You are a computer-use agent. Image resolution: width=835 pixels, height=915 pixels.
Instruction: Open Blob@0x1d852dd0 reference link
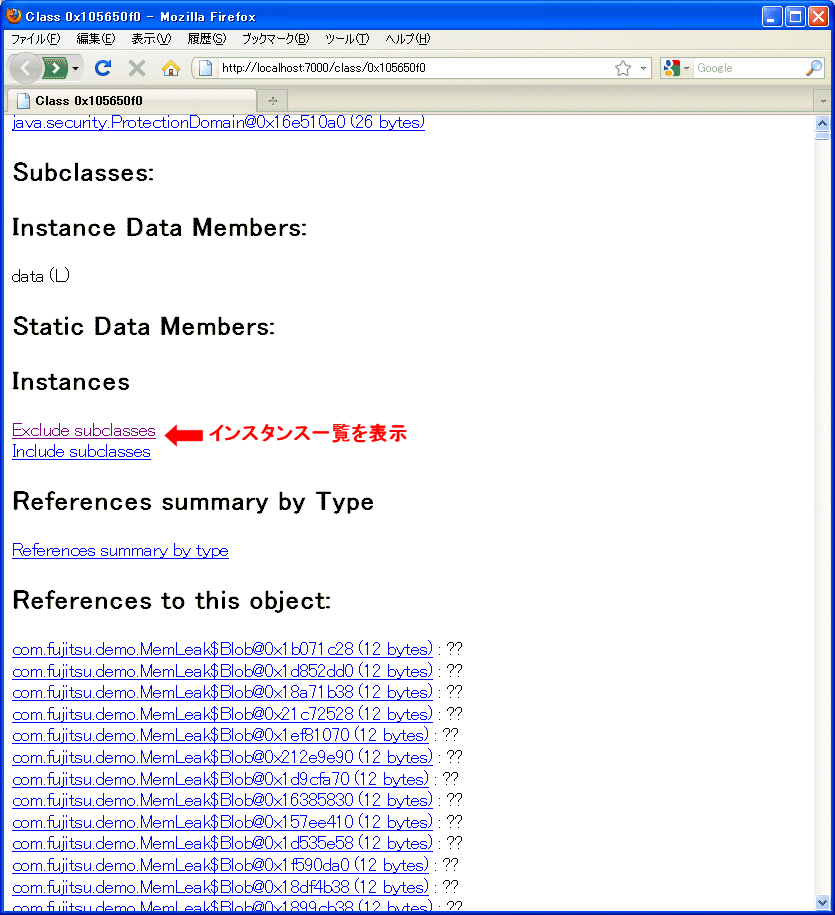pyautogui.click(x=222, y=670)
